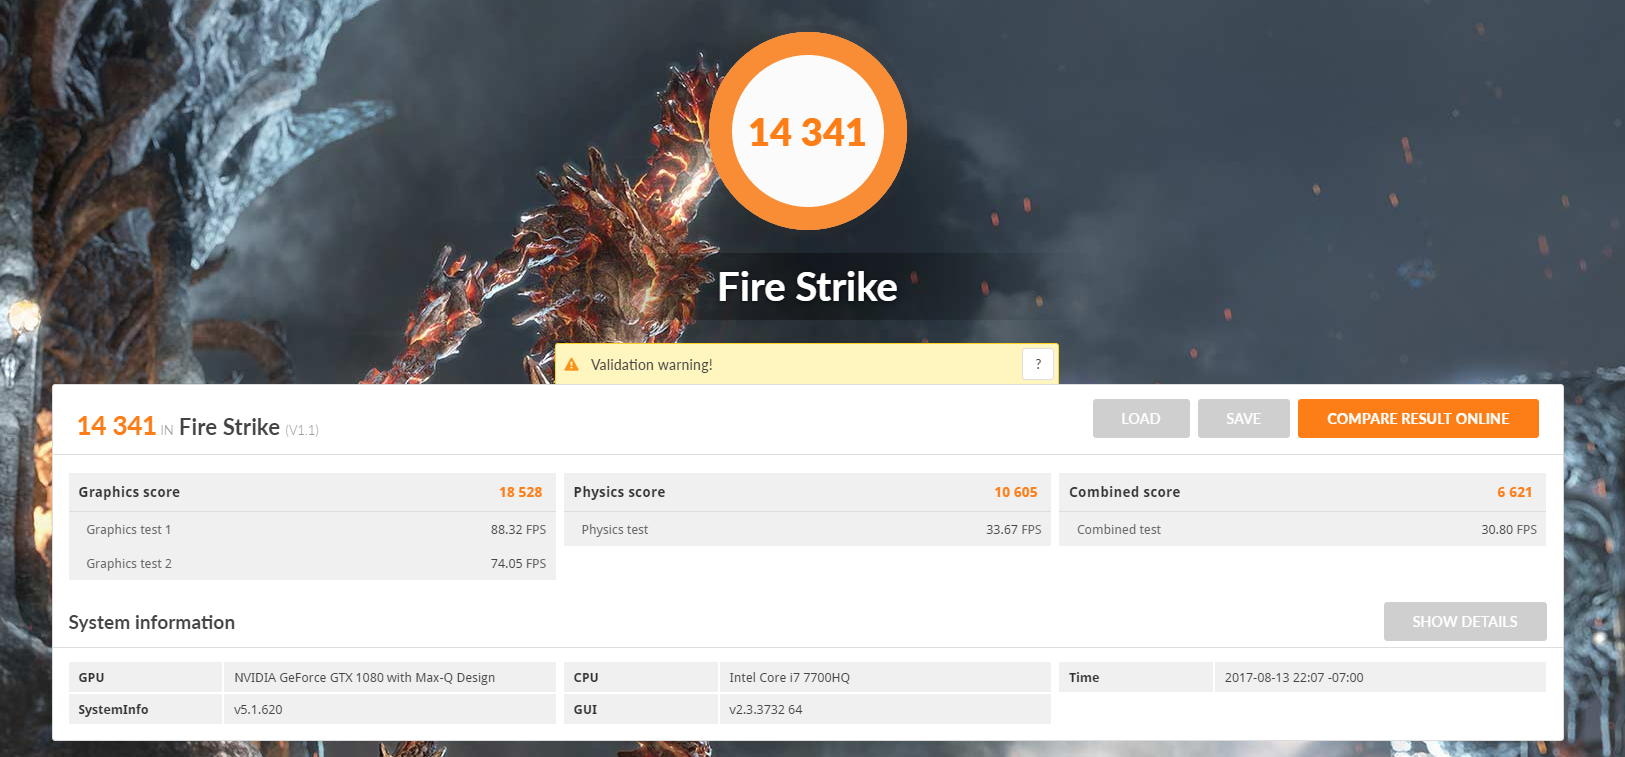The height and width of the screenshot is (757, 1625).
Task: Click the Graphics score value 18 528
Action: pyautogui.click(x=520, y=492)
